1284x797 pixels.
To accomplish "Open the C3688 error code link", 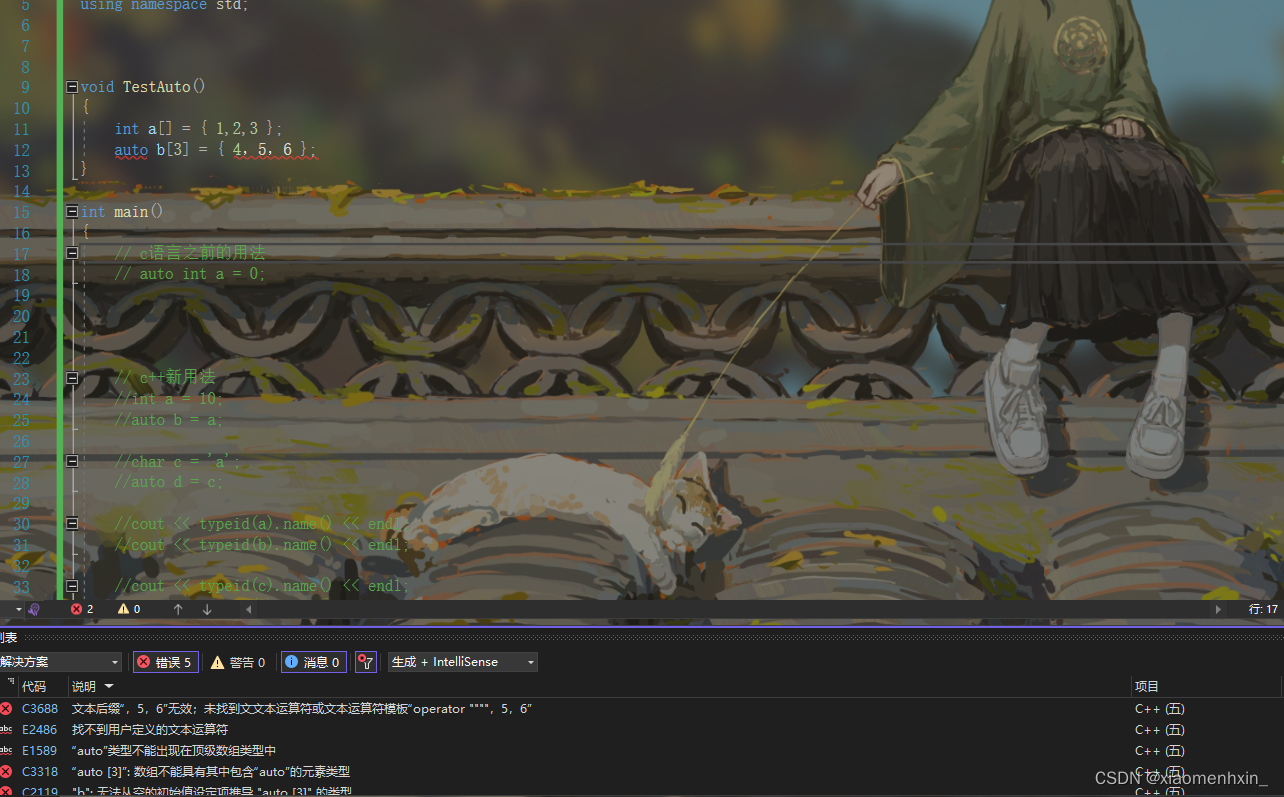I will click(x=40, y=709).
